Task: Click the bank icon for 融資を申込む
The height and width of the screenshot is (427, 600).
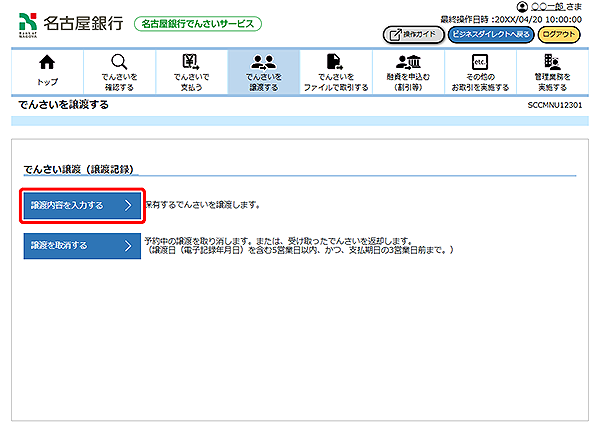Action: point(409,63)
